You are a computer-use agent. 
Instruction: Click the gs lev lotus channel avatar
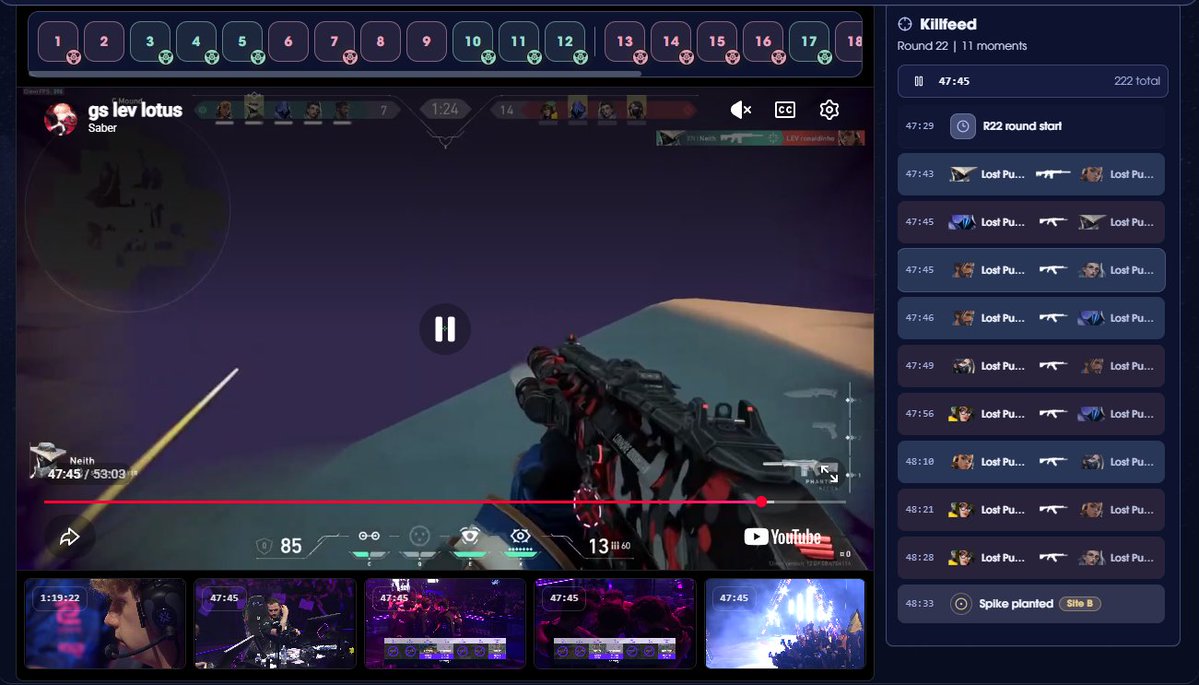pos(61,118)
